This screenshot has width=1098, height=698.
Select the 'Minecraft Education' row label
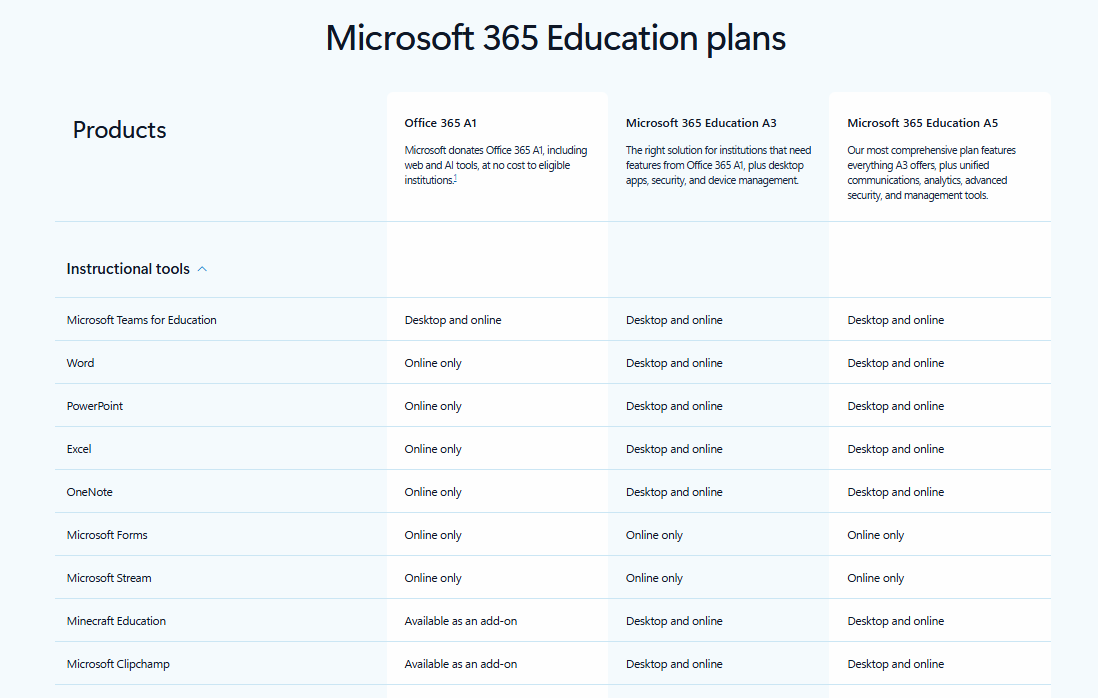116,621
